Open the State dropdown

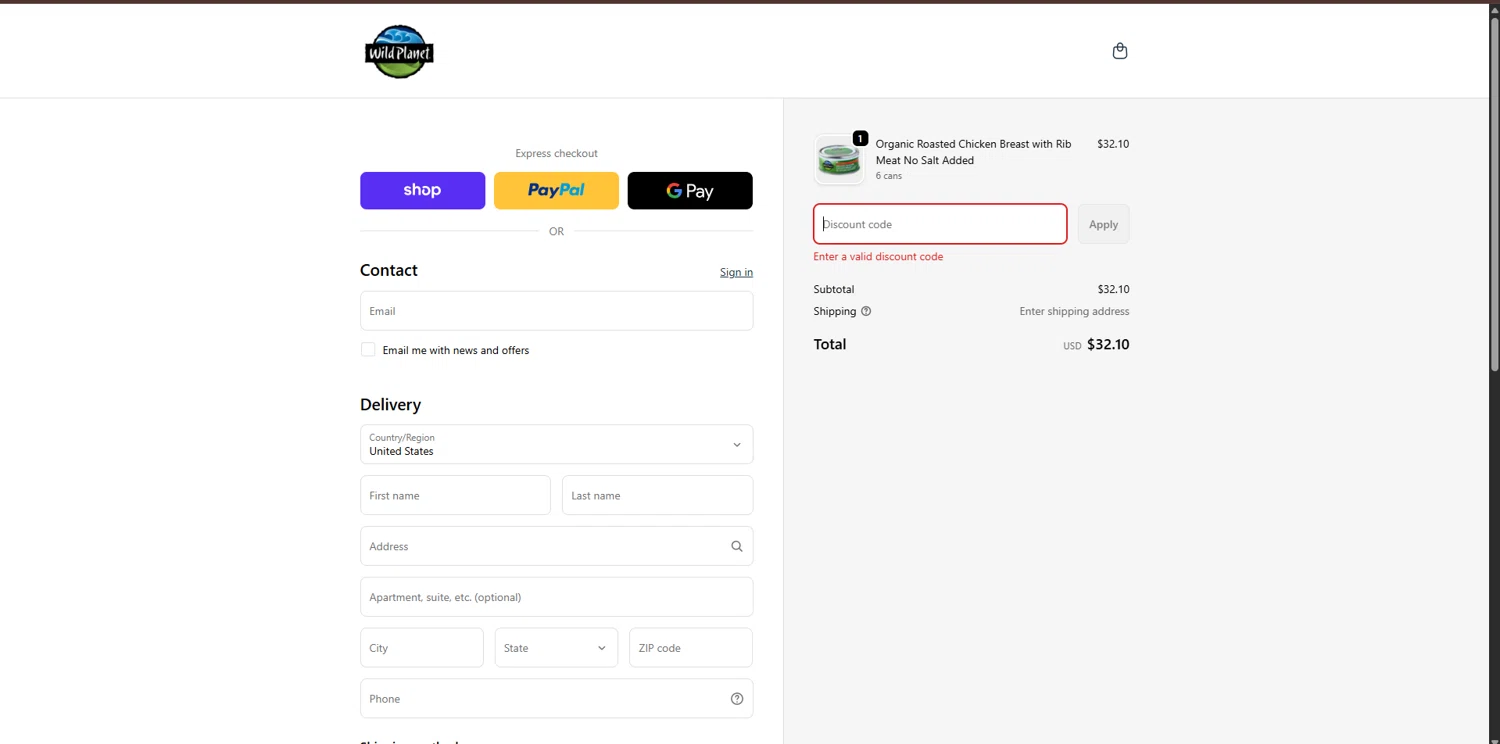click(556, 648)
